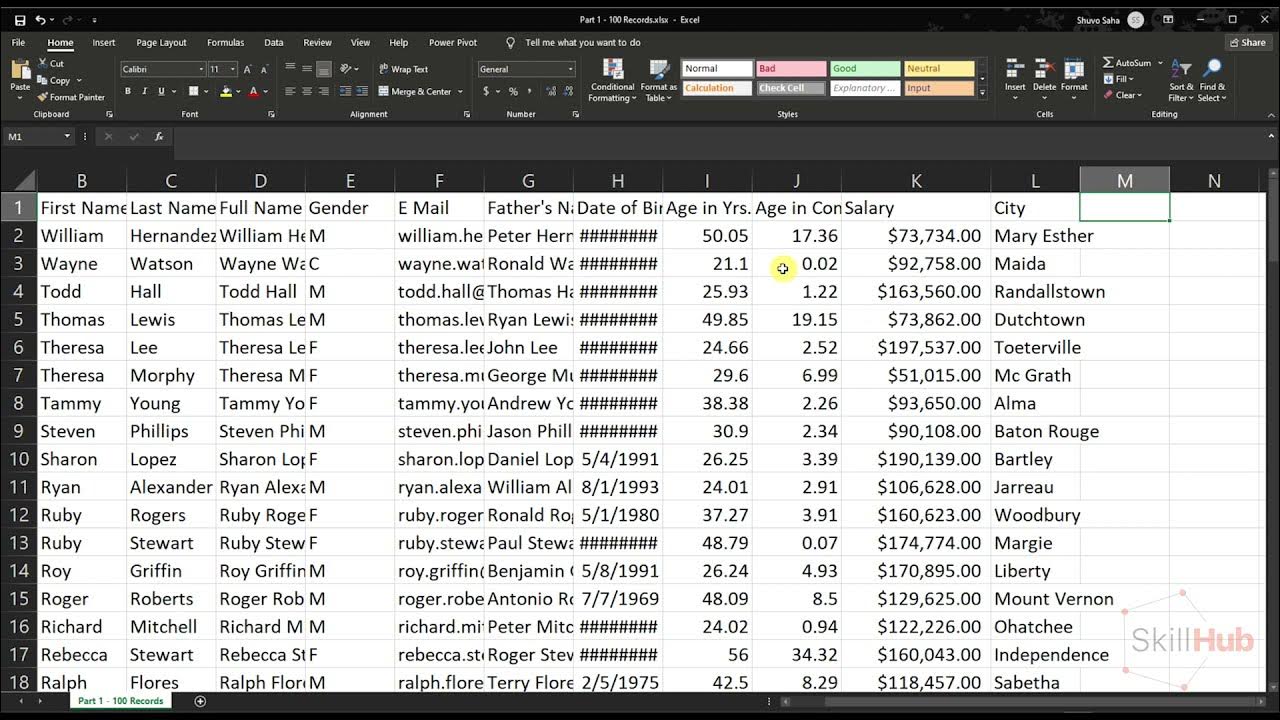The width and height of the screenshot is (1280, 720).
Task: Toggle underline formatting
Action: point(160,91)
